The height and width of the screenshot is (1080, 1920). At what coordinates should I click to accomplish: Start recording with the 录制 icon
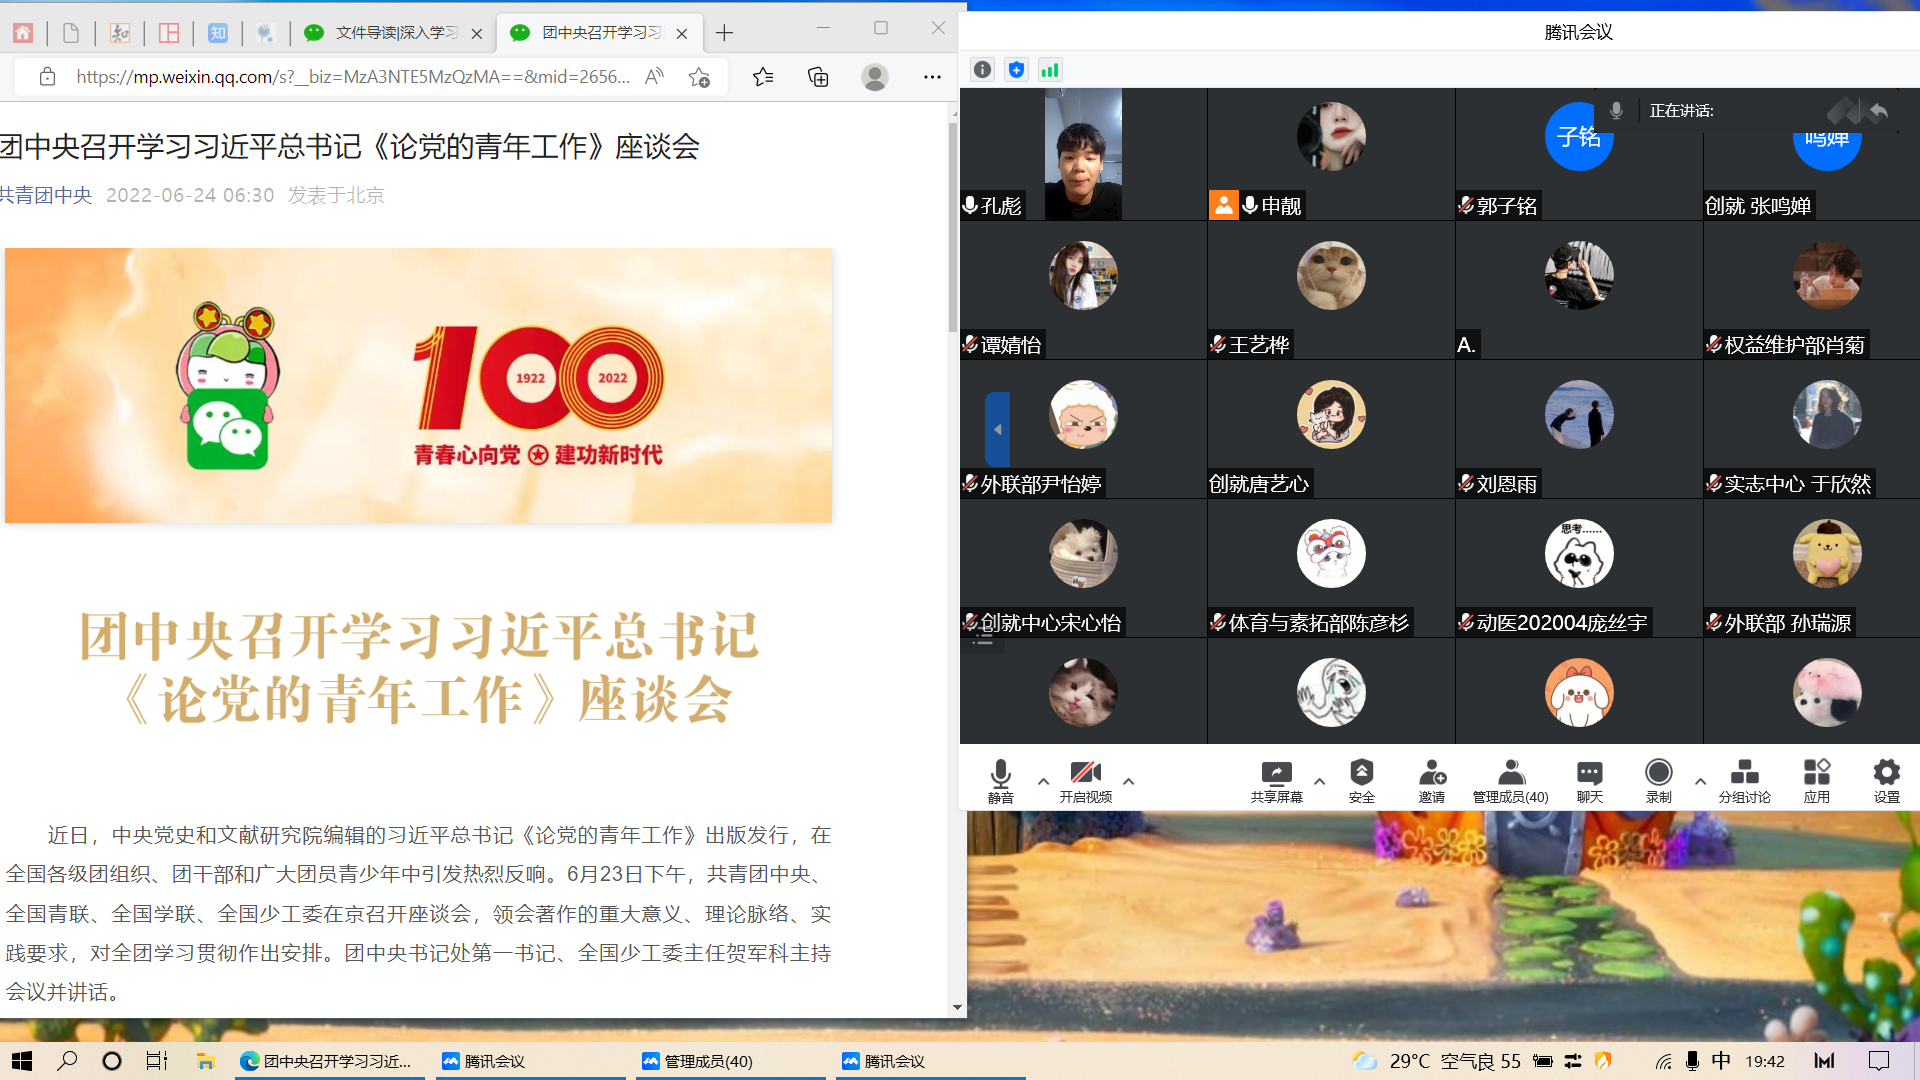click(1658, 773)
